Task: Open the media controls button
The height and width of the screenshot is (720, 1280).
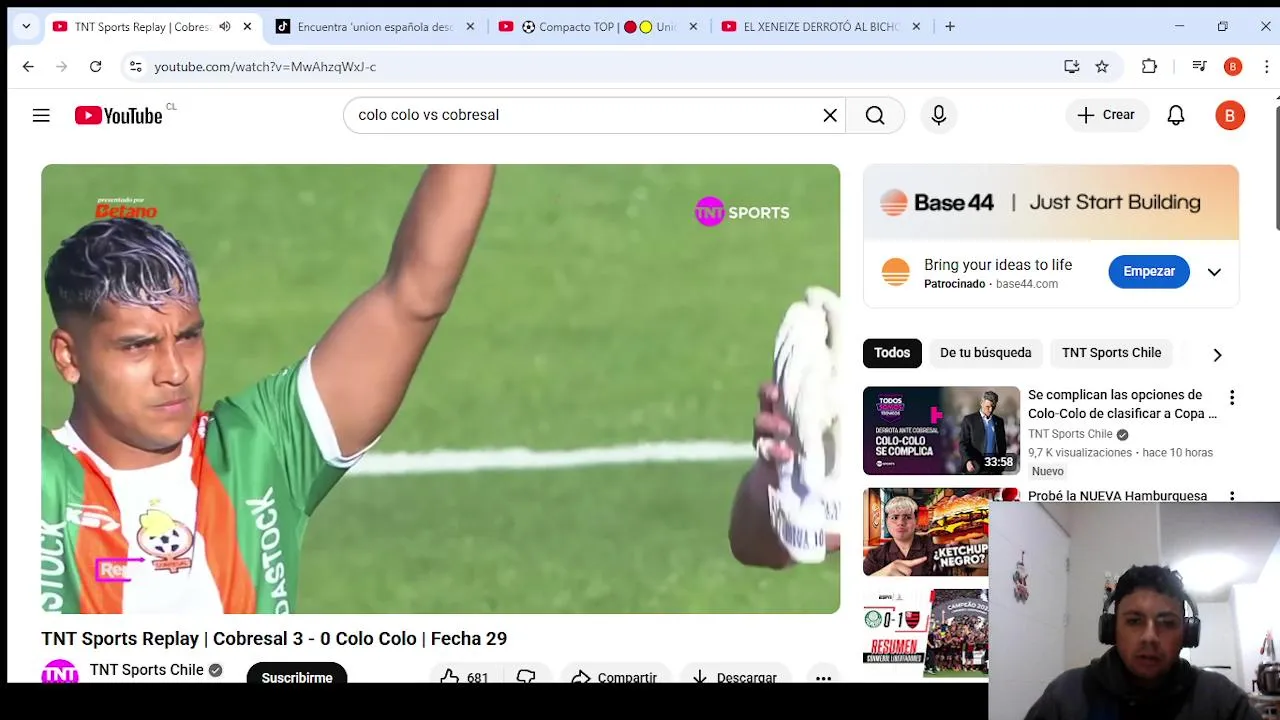Action: 1199,67
